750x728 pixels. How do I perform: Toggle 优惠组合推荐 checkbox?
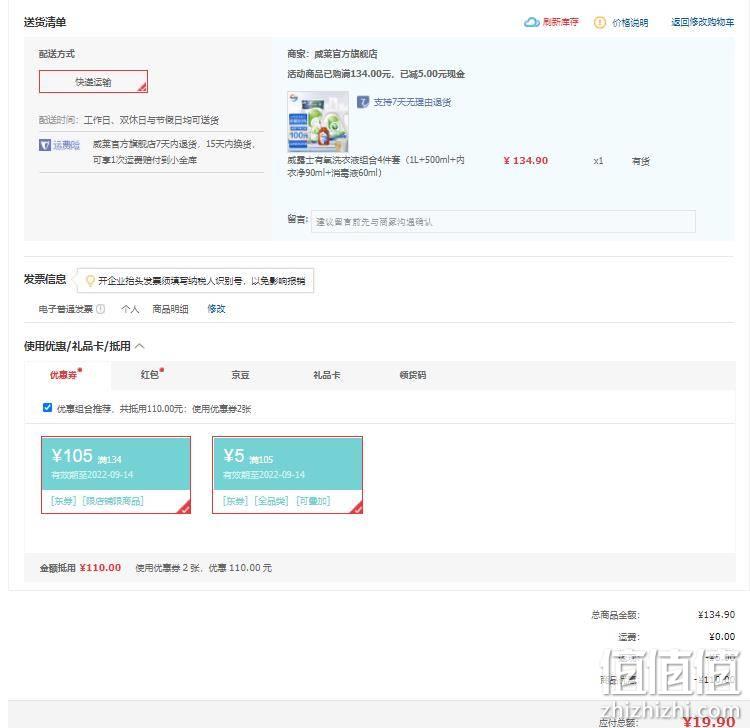[47, 408]
